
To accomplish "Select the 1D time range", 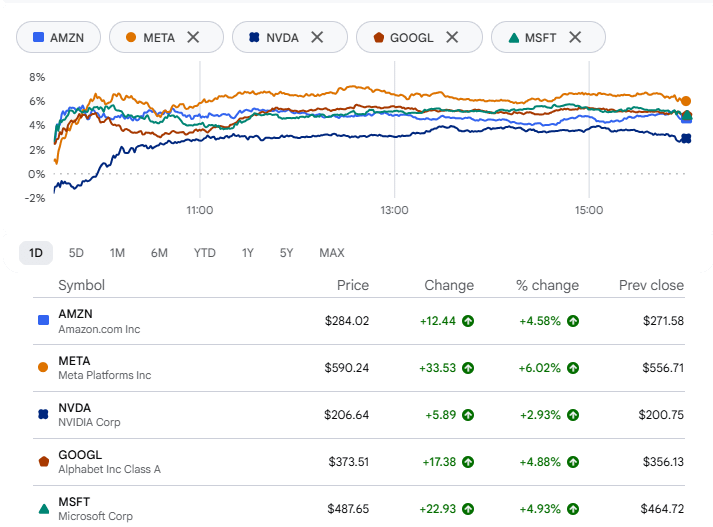I will [36, 253].
